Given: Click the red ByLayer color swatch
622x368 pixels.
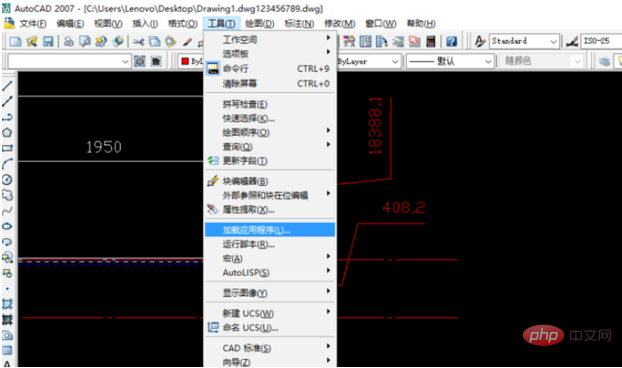Looking at the screenshot, I should [x=185, y=61].
